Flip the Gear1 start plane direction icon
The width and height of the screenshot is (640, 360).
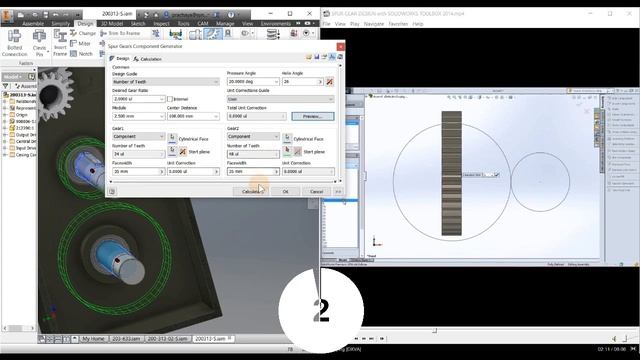click(x=182, y=152)
